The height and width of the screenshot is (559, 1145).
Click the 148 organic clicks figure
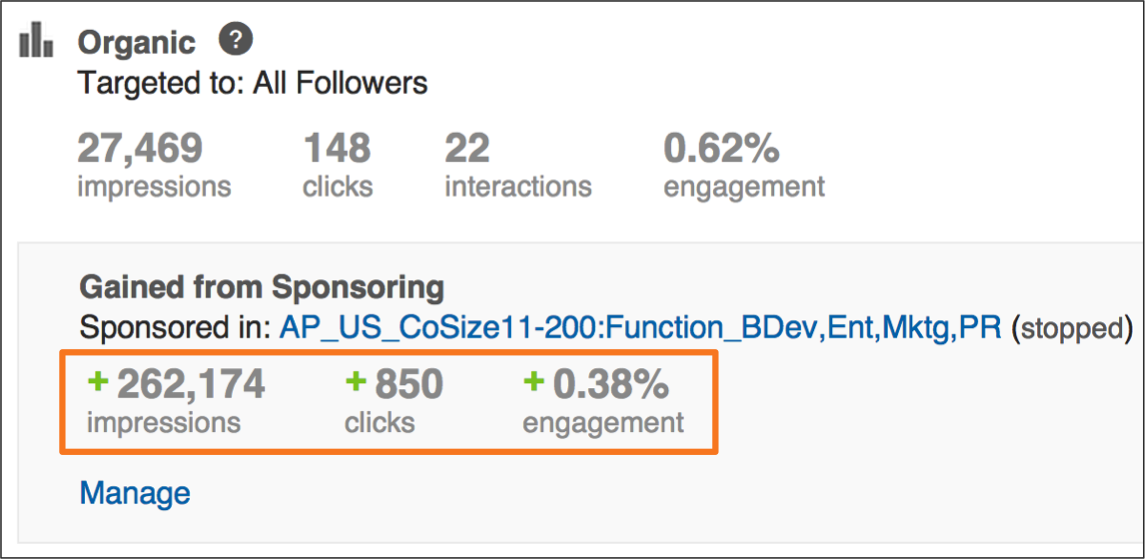tap(337, 149)
